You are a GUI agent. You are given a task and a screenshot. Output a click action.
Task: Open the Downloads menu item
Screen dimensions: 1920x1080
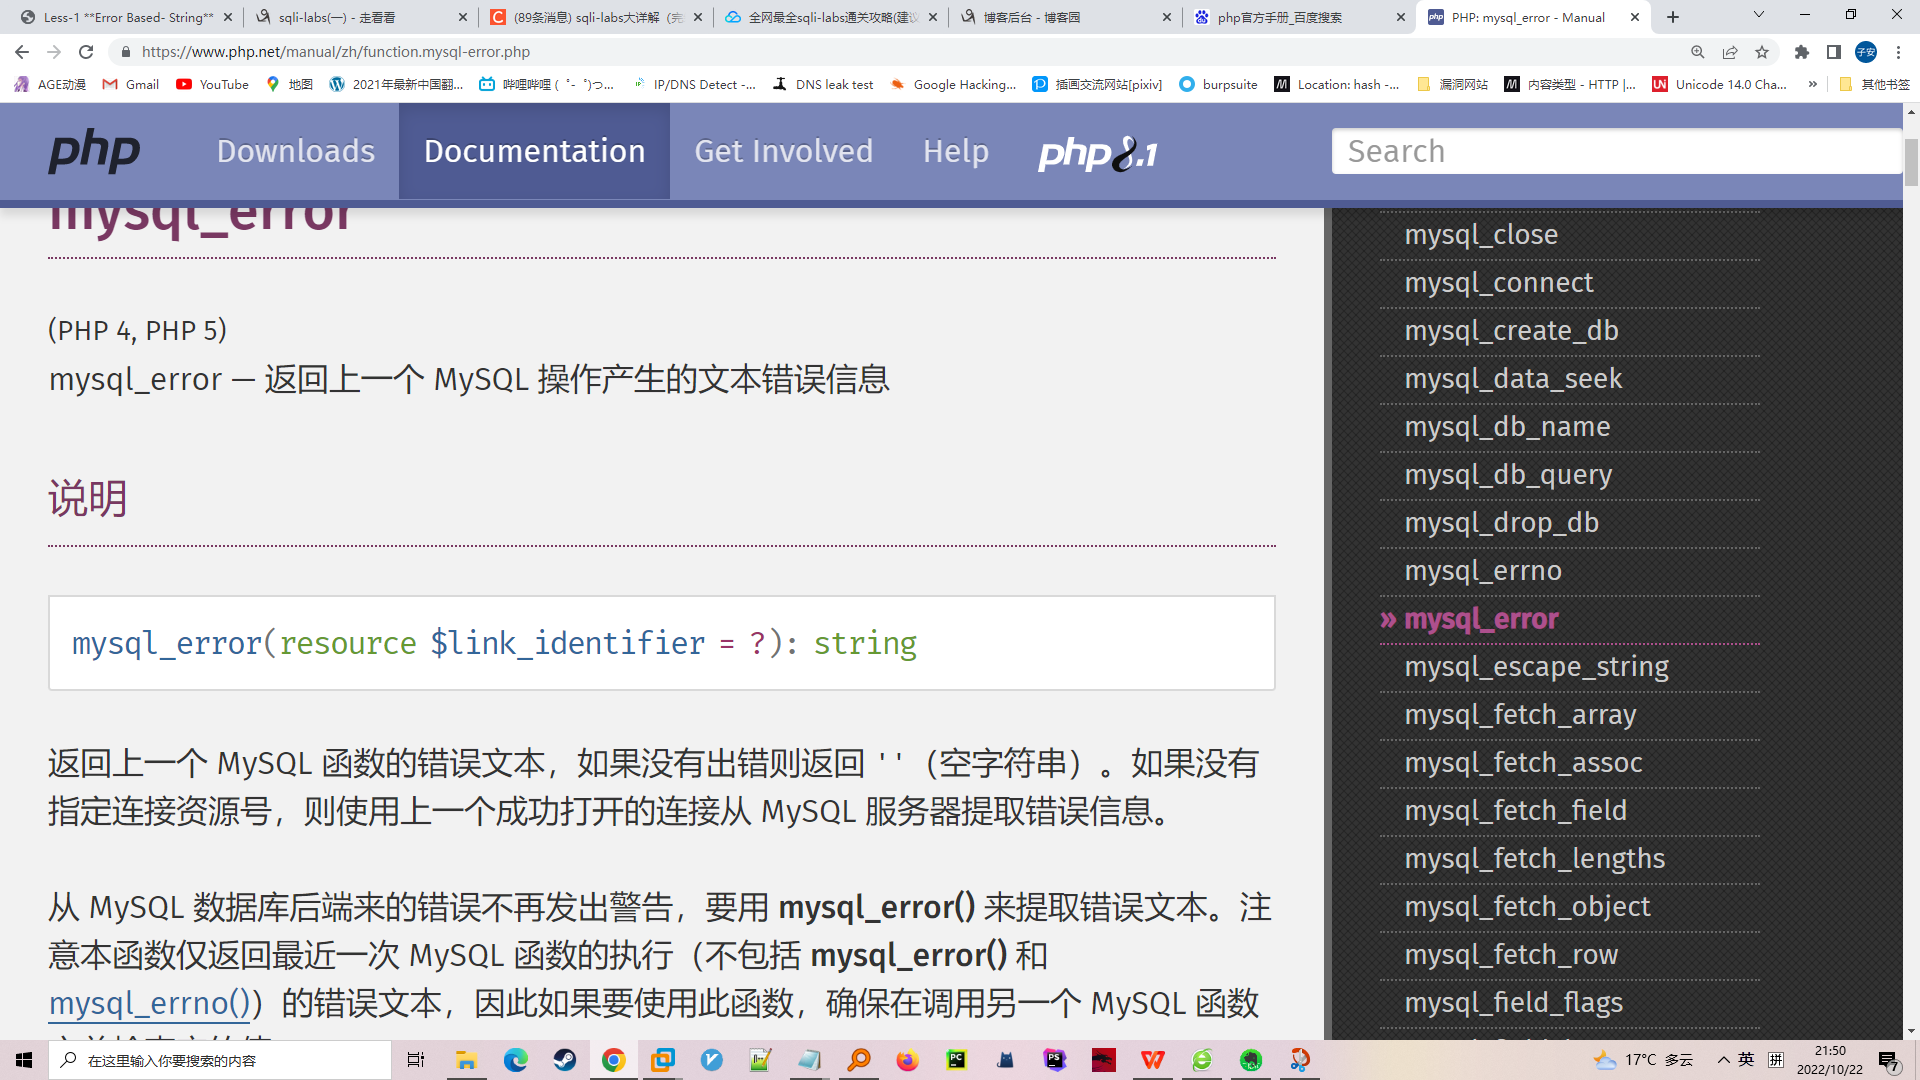(x=296, y=151)
